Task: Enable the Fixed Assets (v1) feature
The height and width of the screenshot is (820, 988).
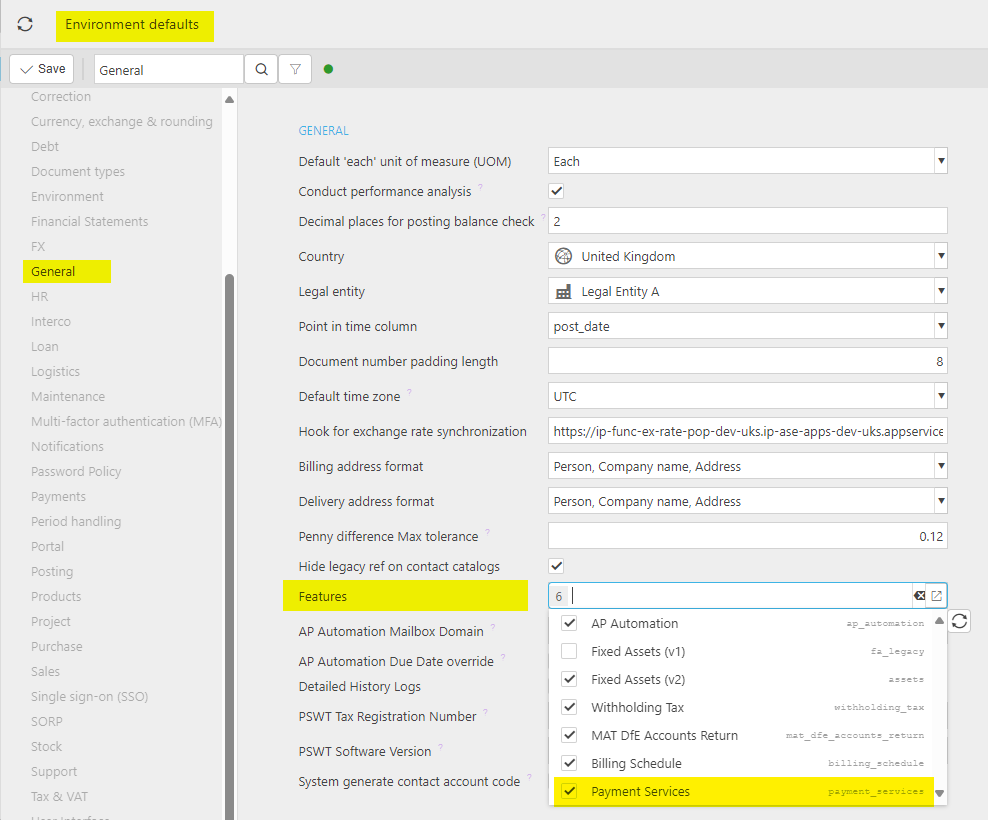Action: (x=569, y=651)
